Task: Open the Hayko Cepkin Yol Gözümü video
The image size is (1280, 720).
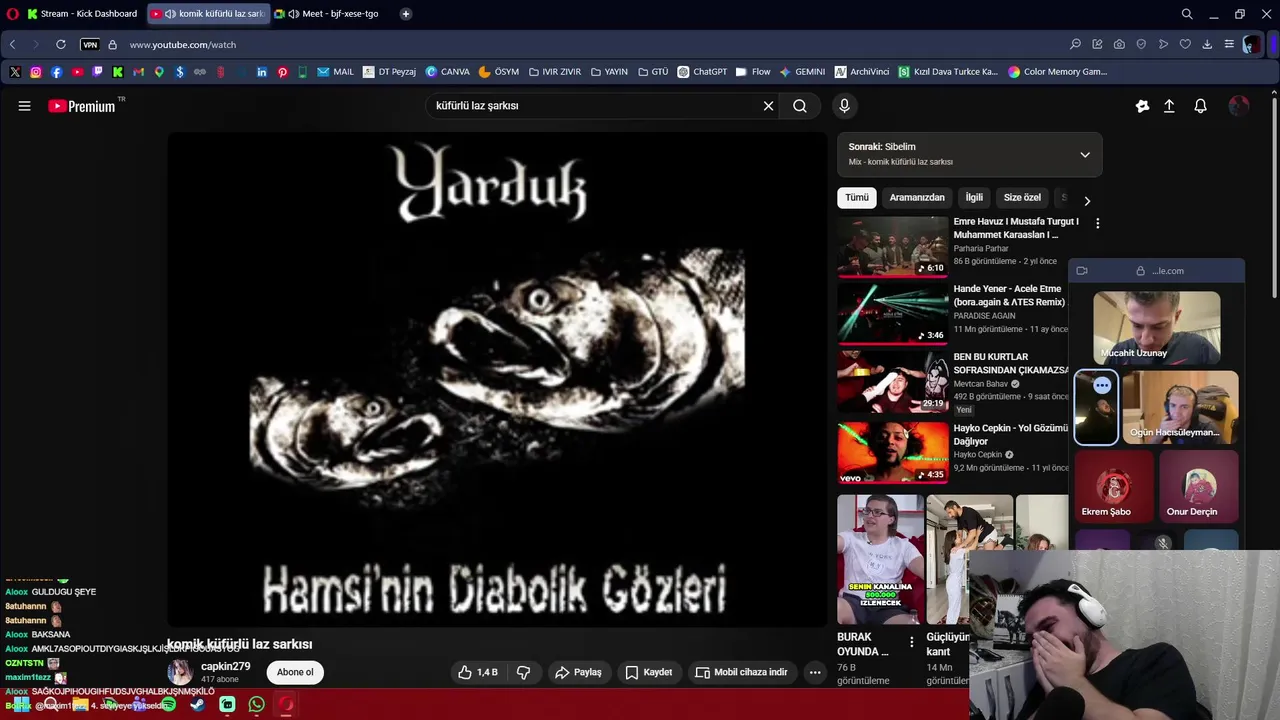Action: point(892,452)
